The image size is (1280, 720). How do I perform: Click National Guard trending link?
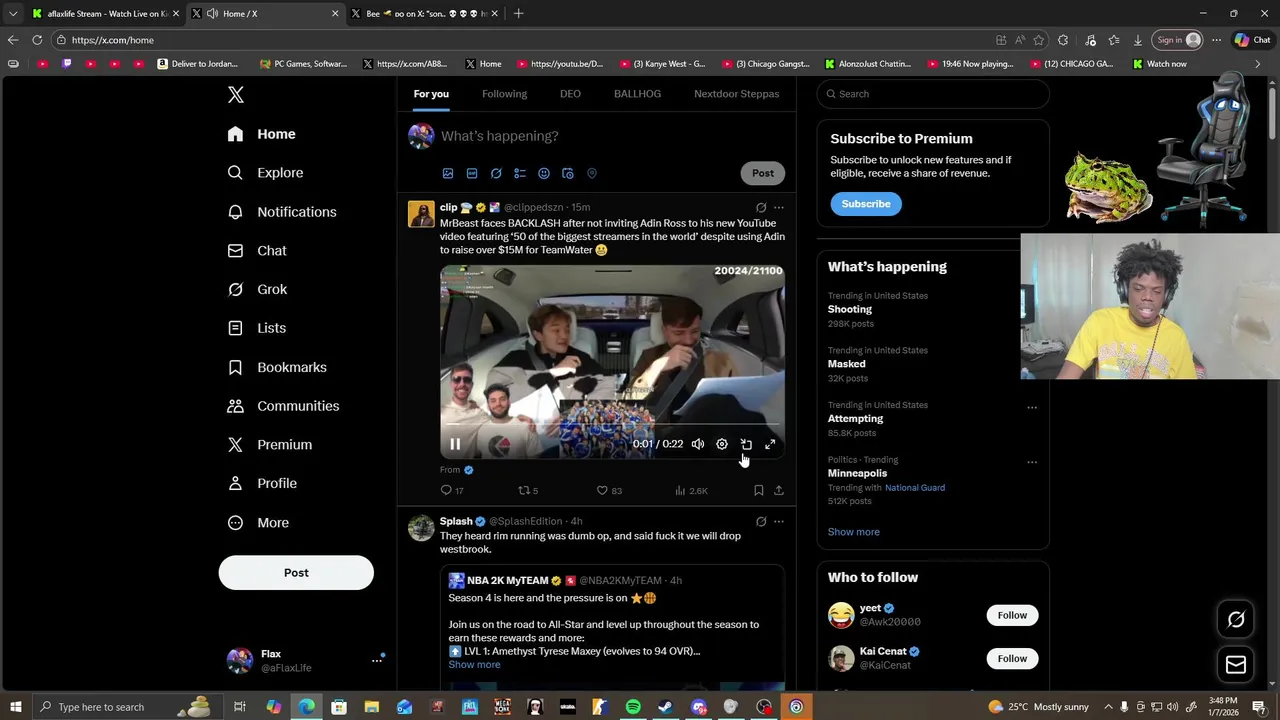click(915, 488)
